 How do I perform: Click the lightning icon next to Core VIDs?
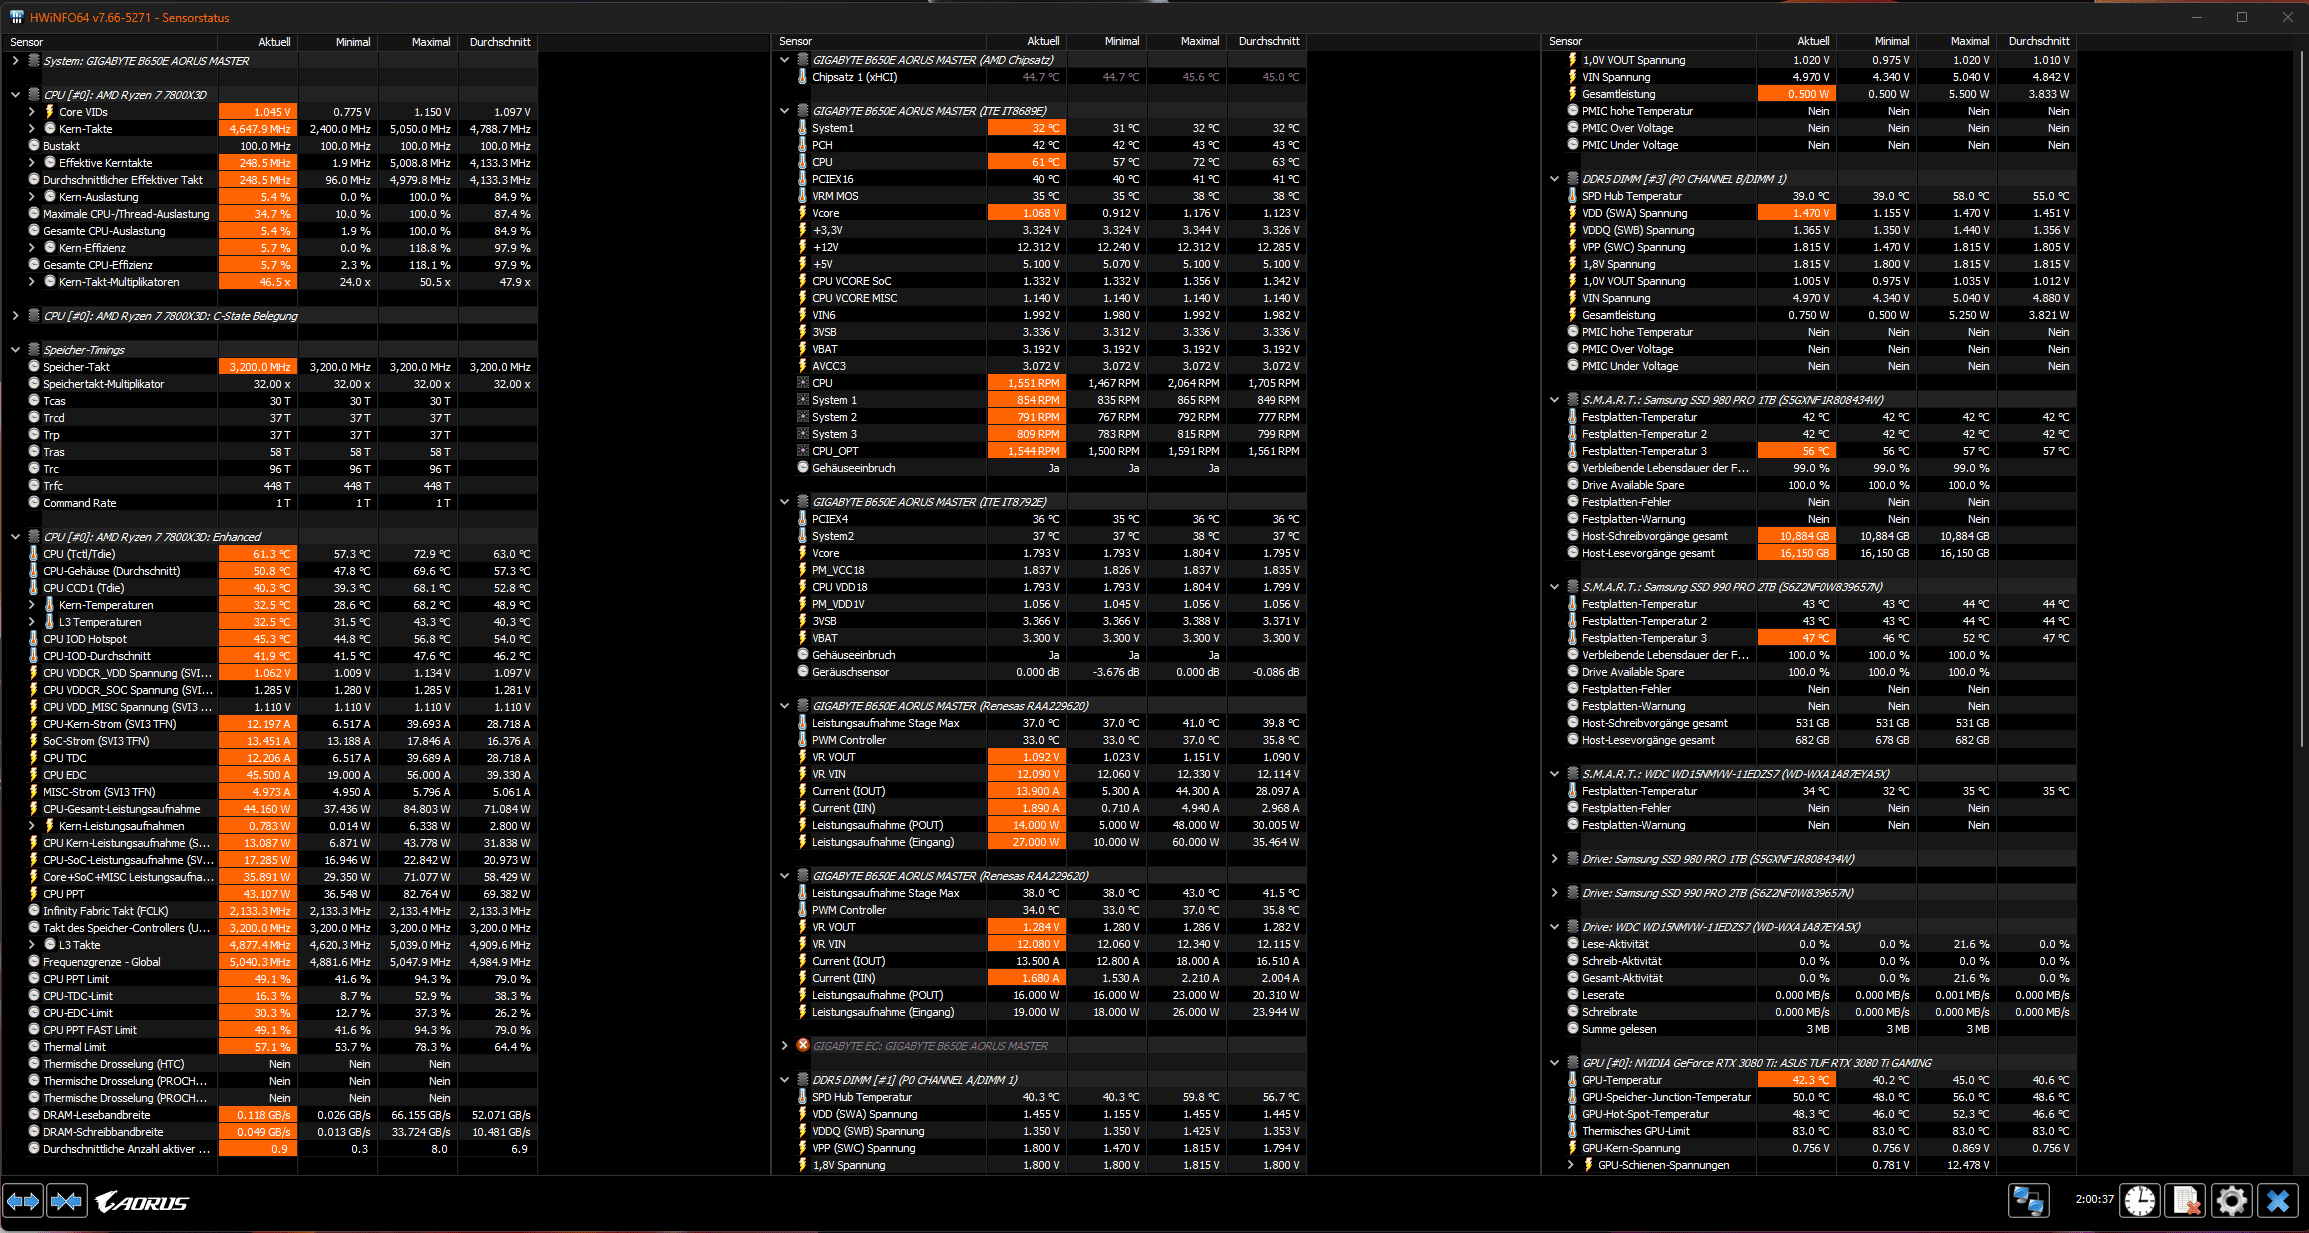click(49, 111)
